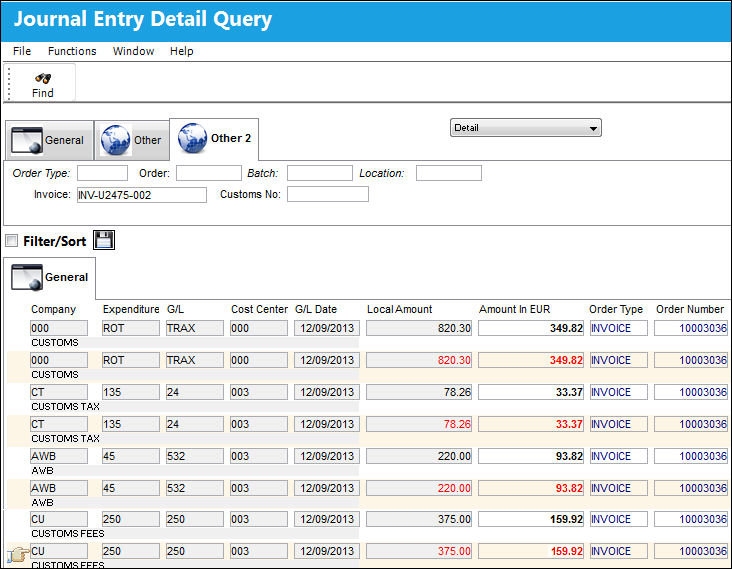
Task: Click the window icon on lower General tab
Action: click(x=27, y=277)
